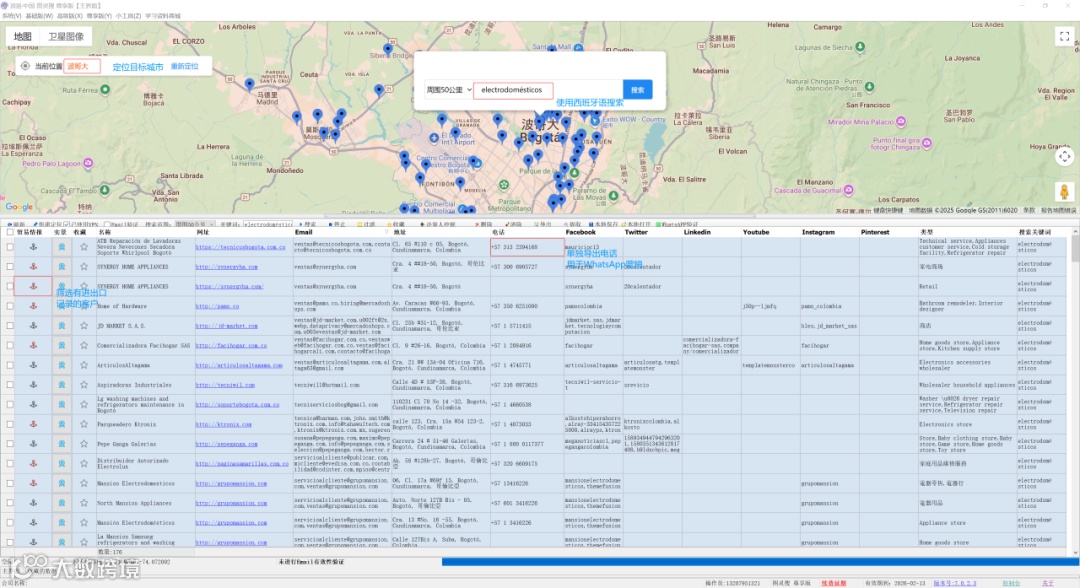This screenshot has height=588, width=1080.
Task: Switch map to 地图 view tab
Action: (23, 36)
